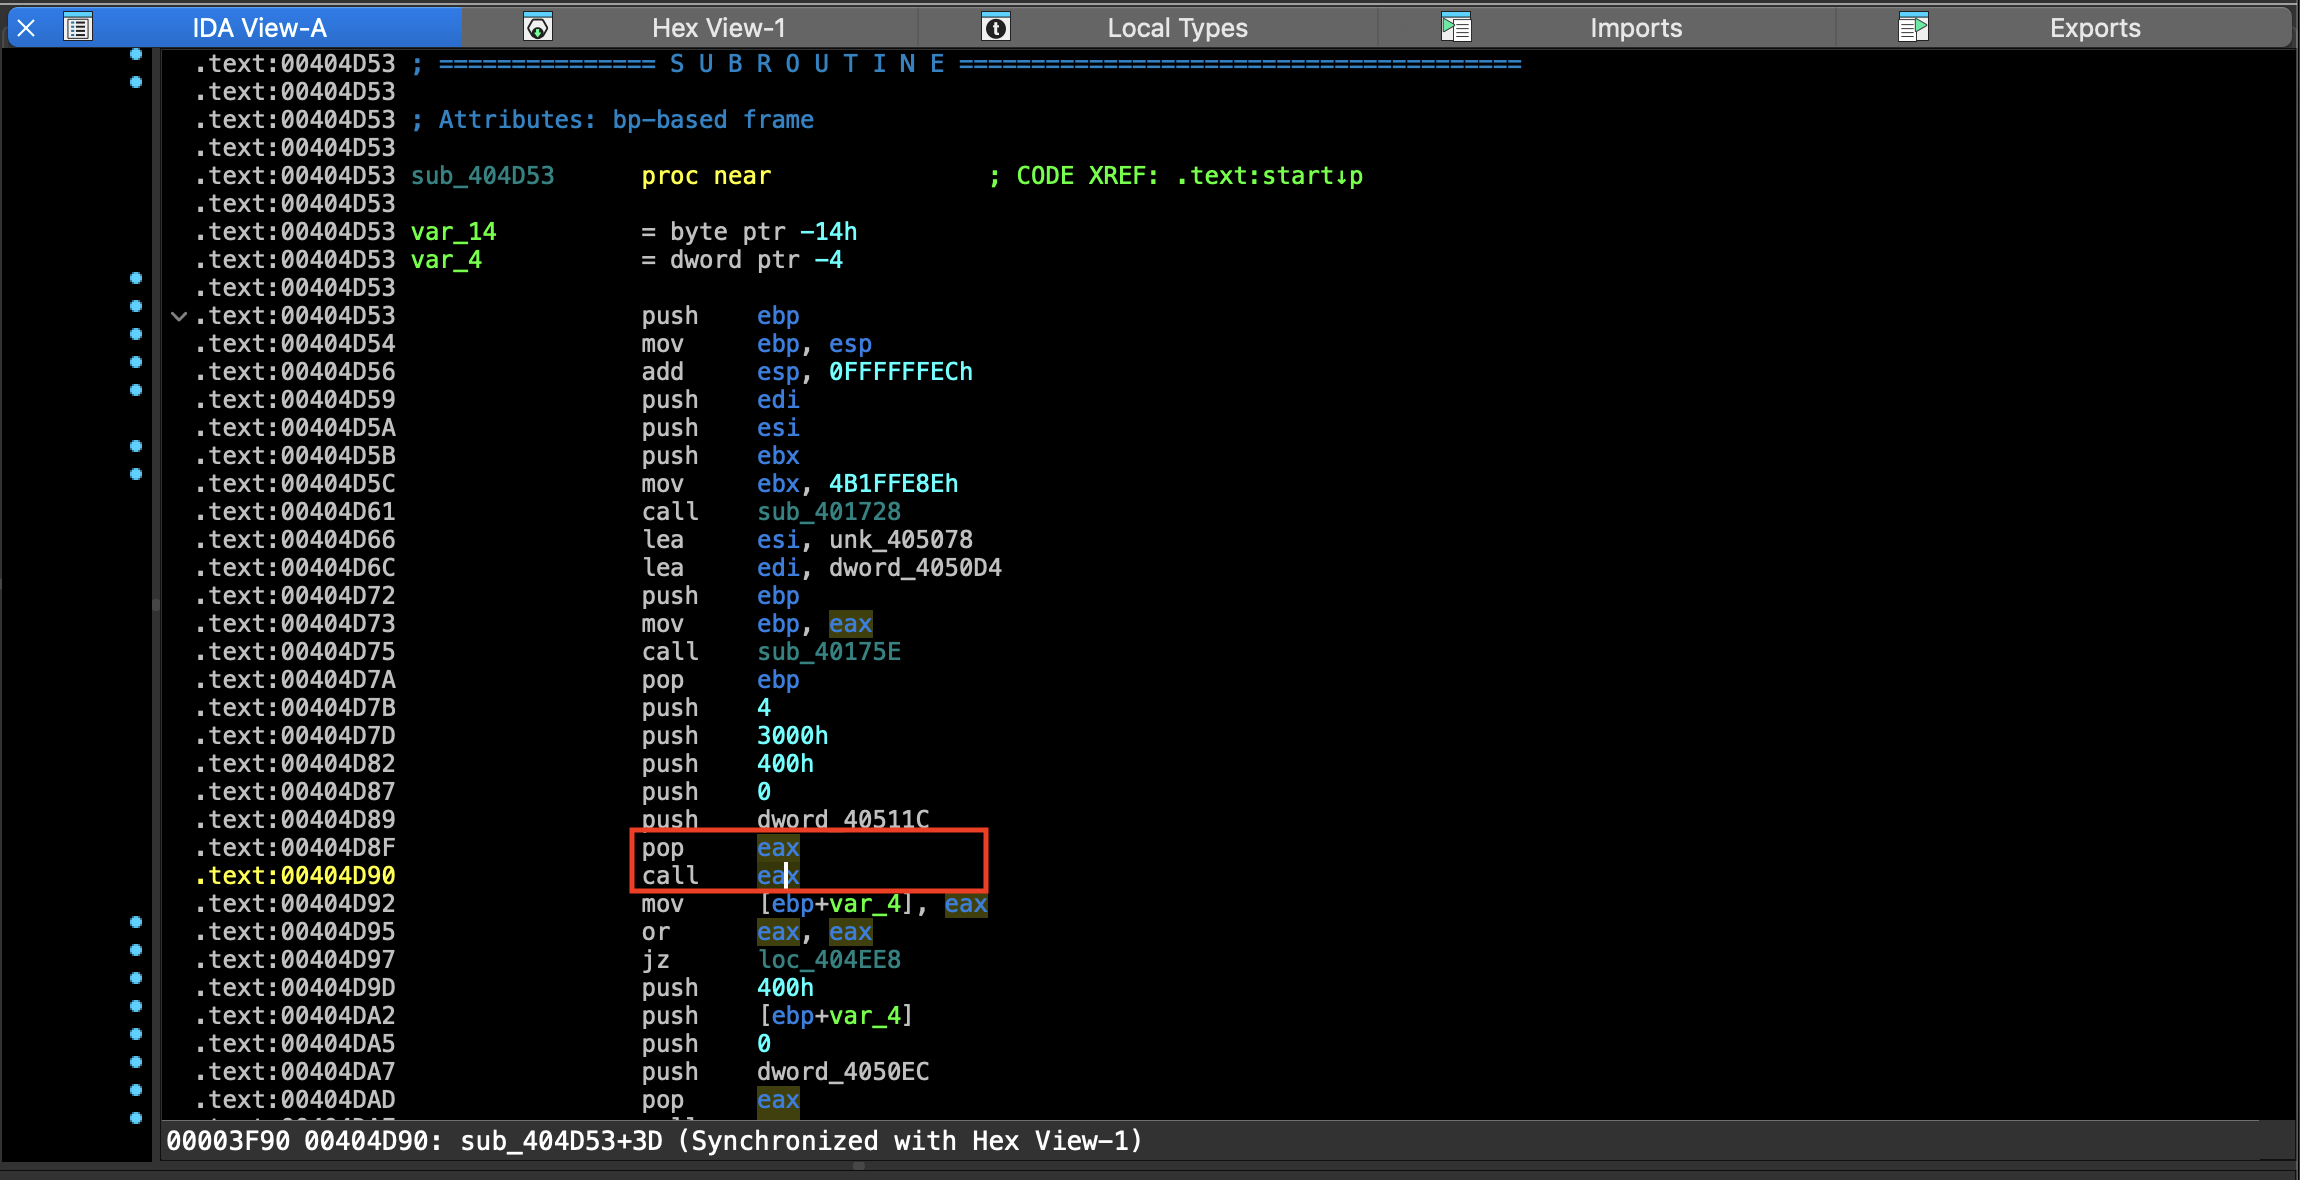2300x1180 pixels.
Task: Click the breakpoint dot beside 00404D5C
Action: 136,474
